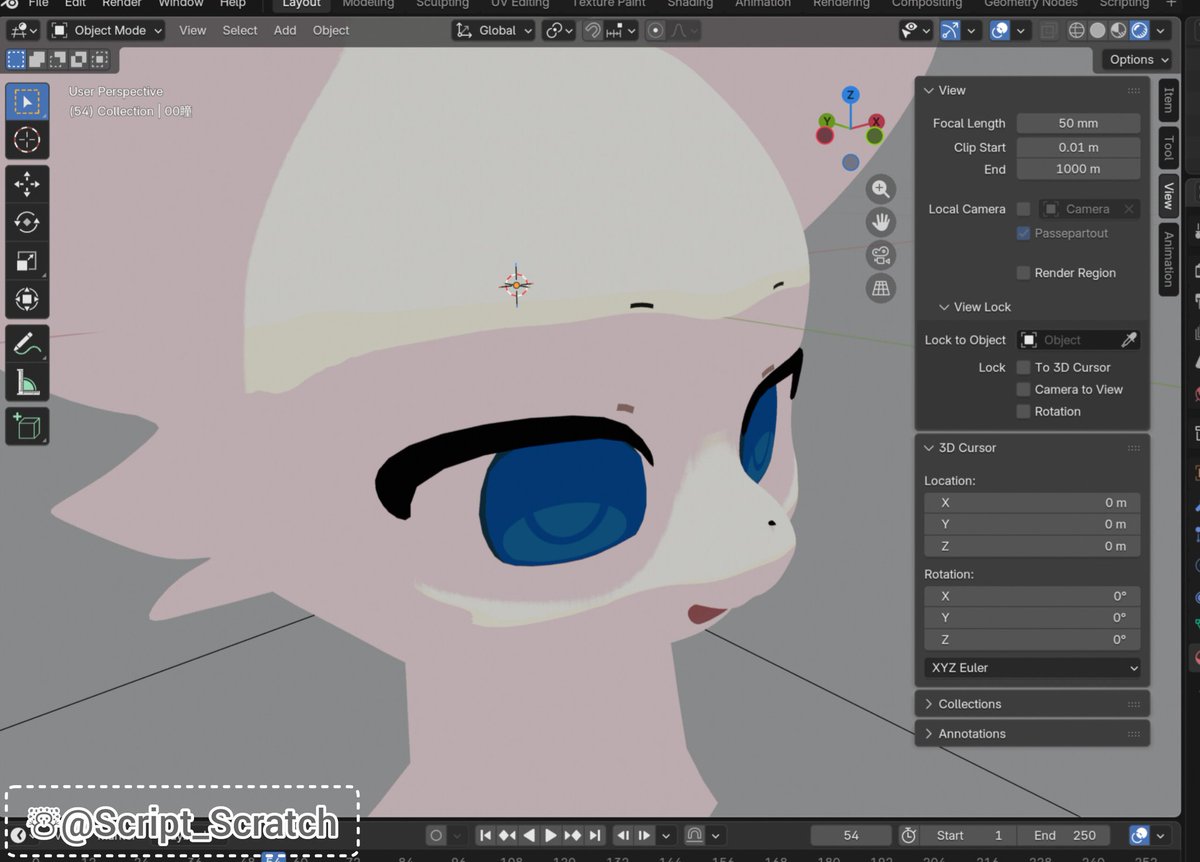
Task: Click the eyedropper next to Lock to Object
Action: tap(1129, 340)
